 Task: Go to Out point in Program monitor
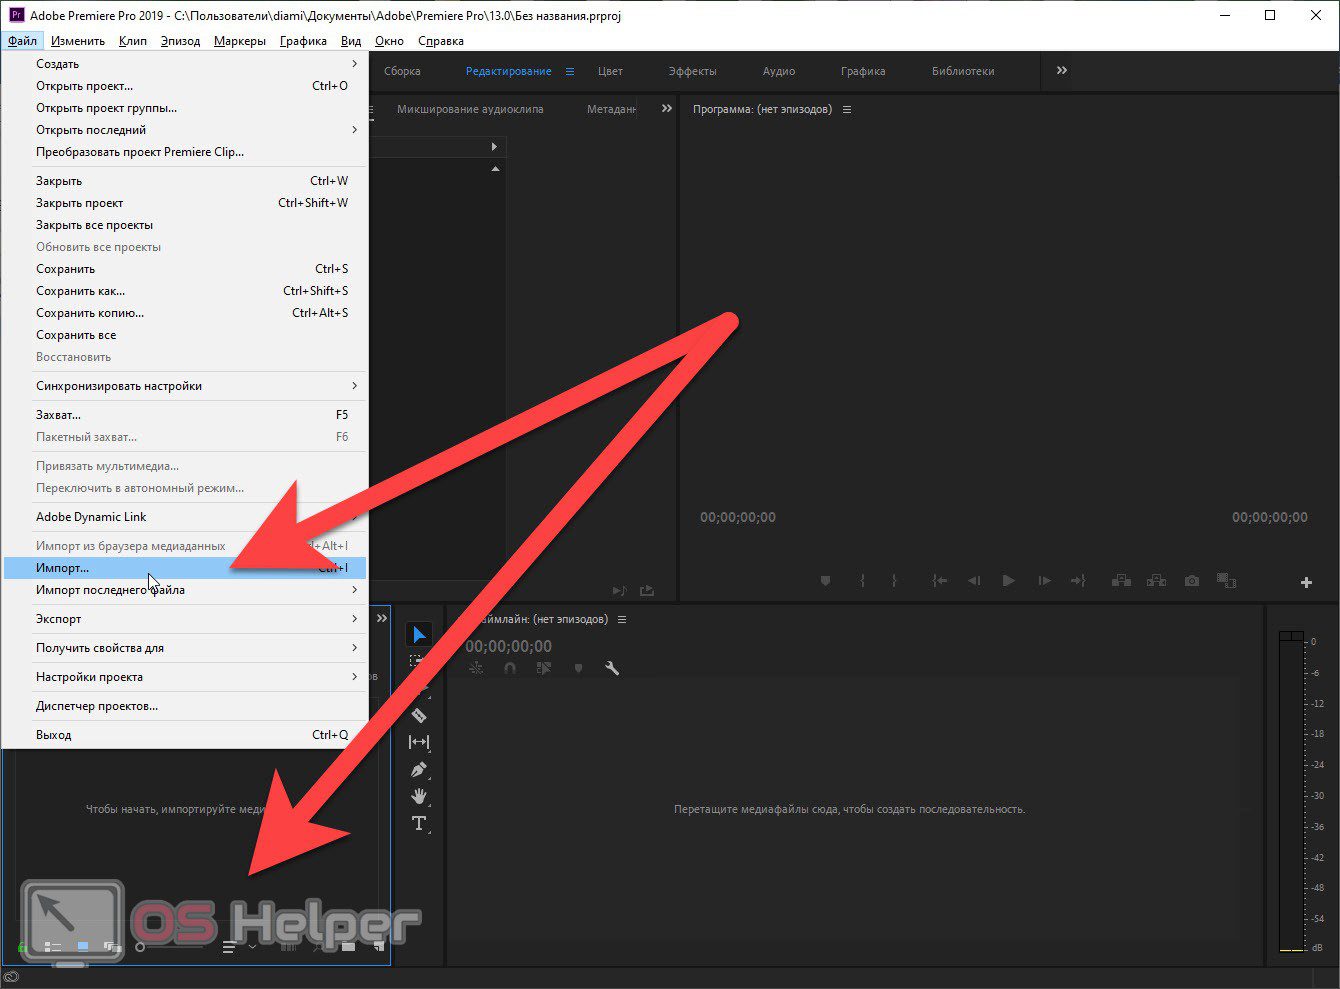coord(1078,581)
